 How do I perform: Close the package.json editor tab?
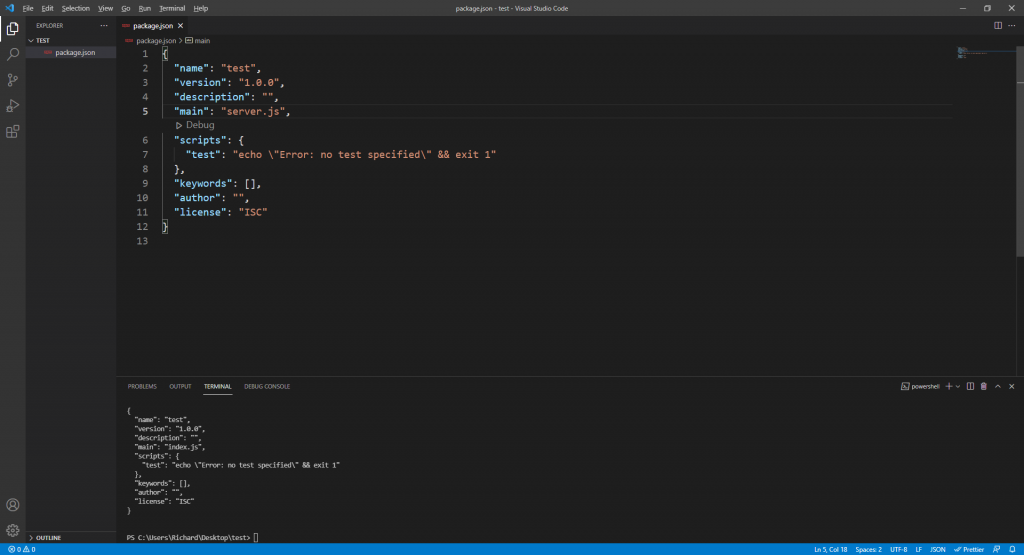click(x=180, y=25)
